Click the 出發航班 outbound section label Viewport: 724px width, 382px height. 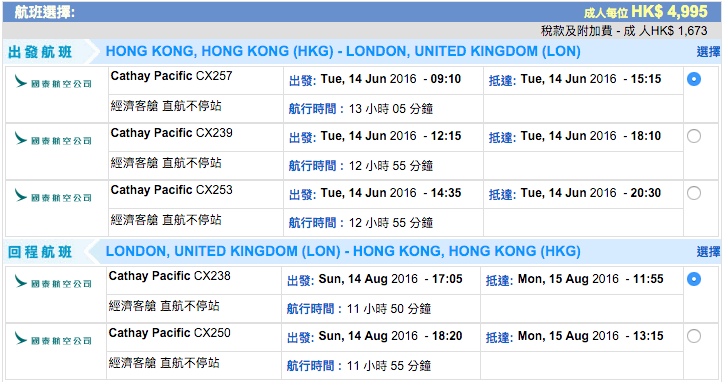click(40, 52)
